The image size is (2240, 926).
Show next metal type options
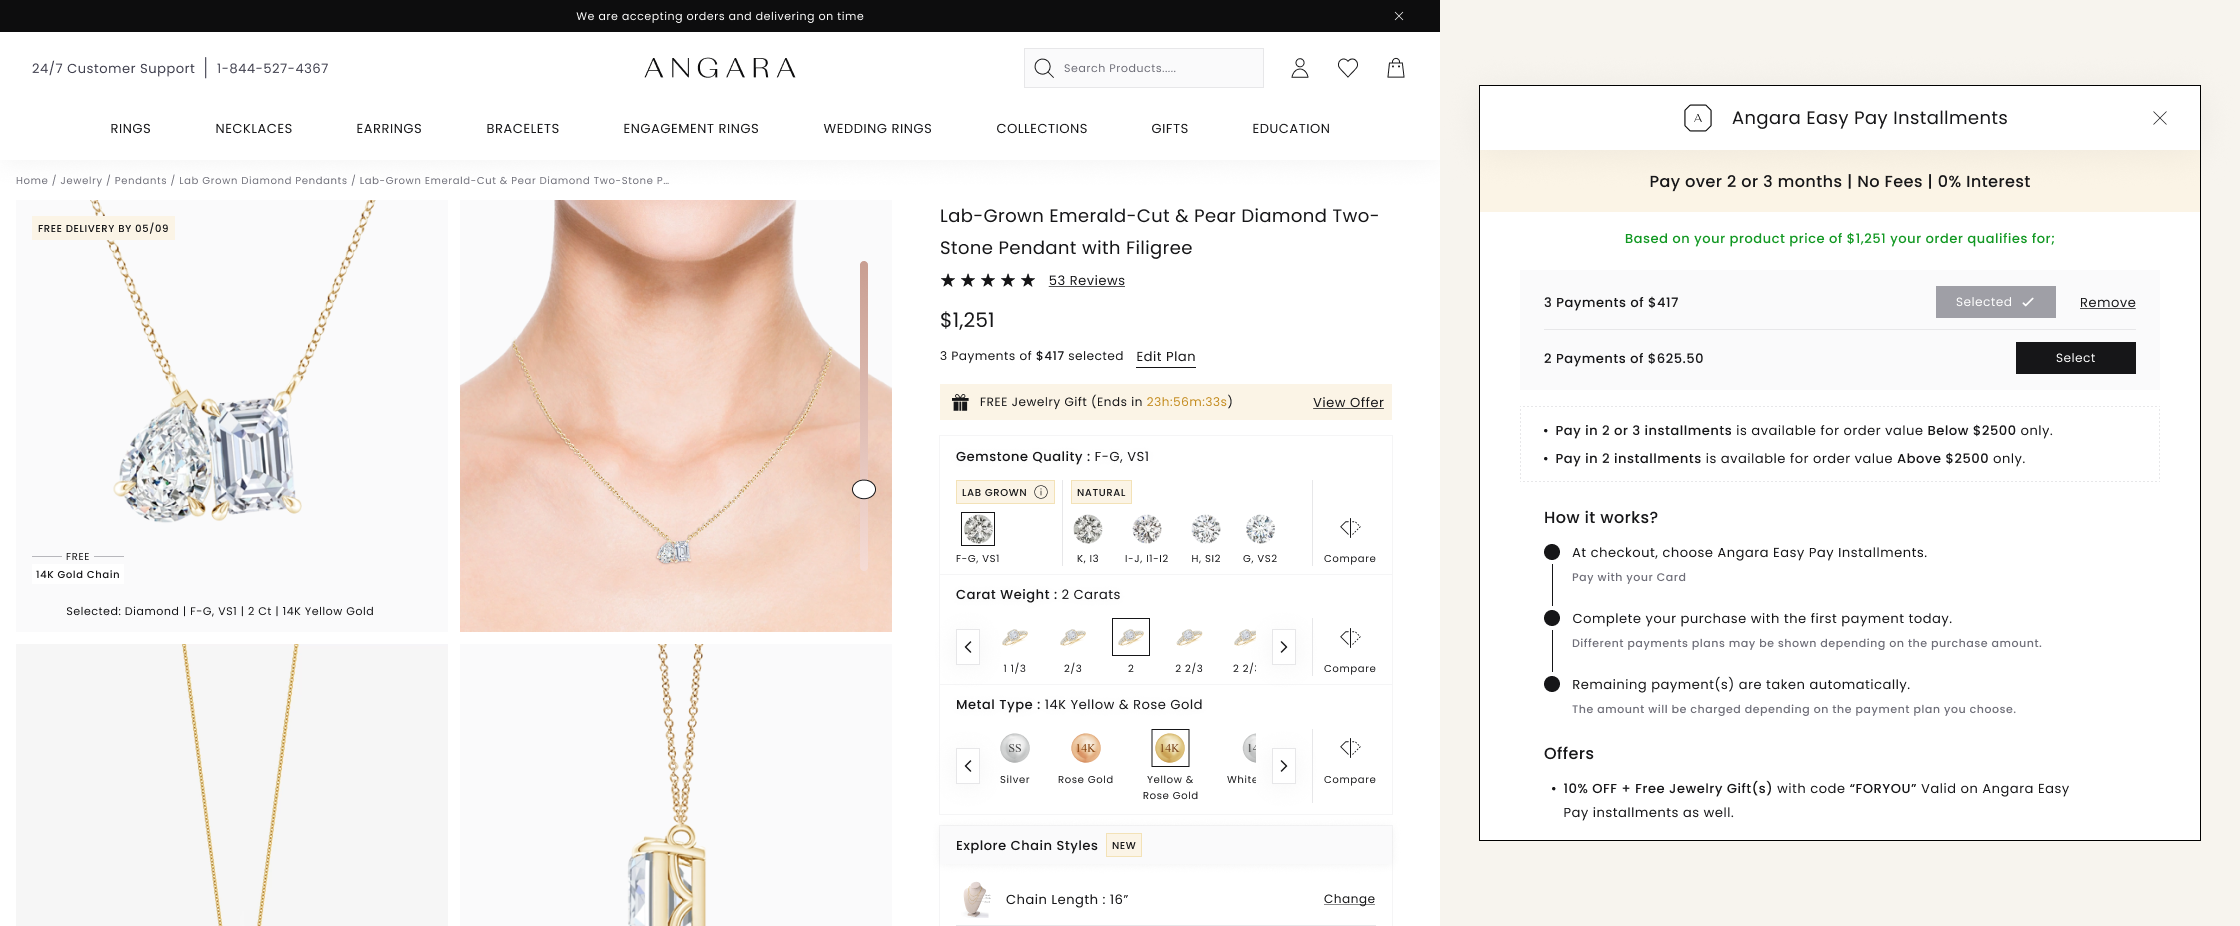1284,766
